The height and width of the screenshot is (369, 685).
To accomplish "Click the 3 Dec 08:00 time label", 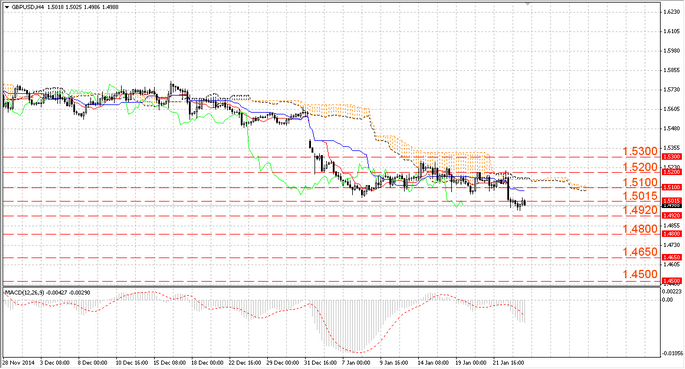I will click(x=55, y=363).
